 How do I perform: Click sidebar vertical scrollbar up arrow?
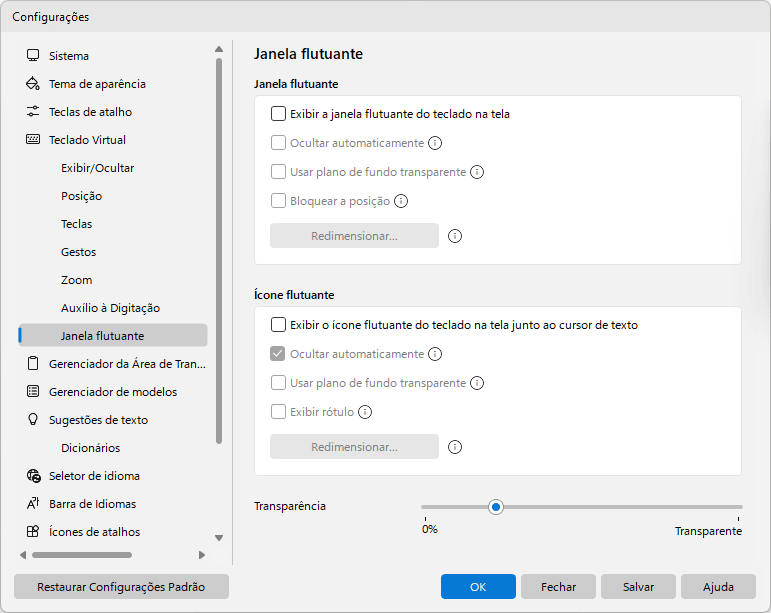point(219,49)
